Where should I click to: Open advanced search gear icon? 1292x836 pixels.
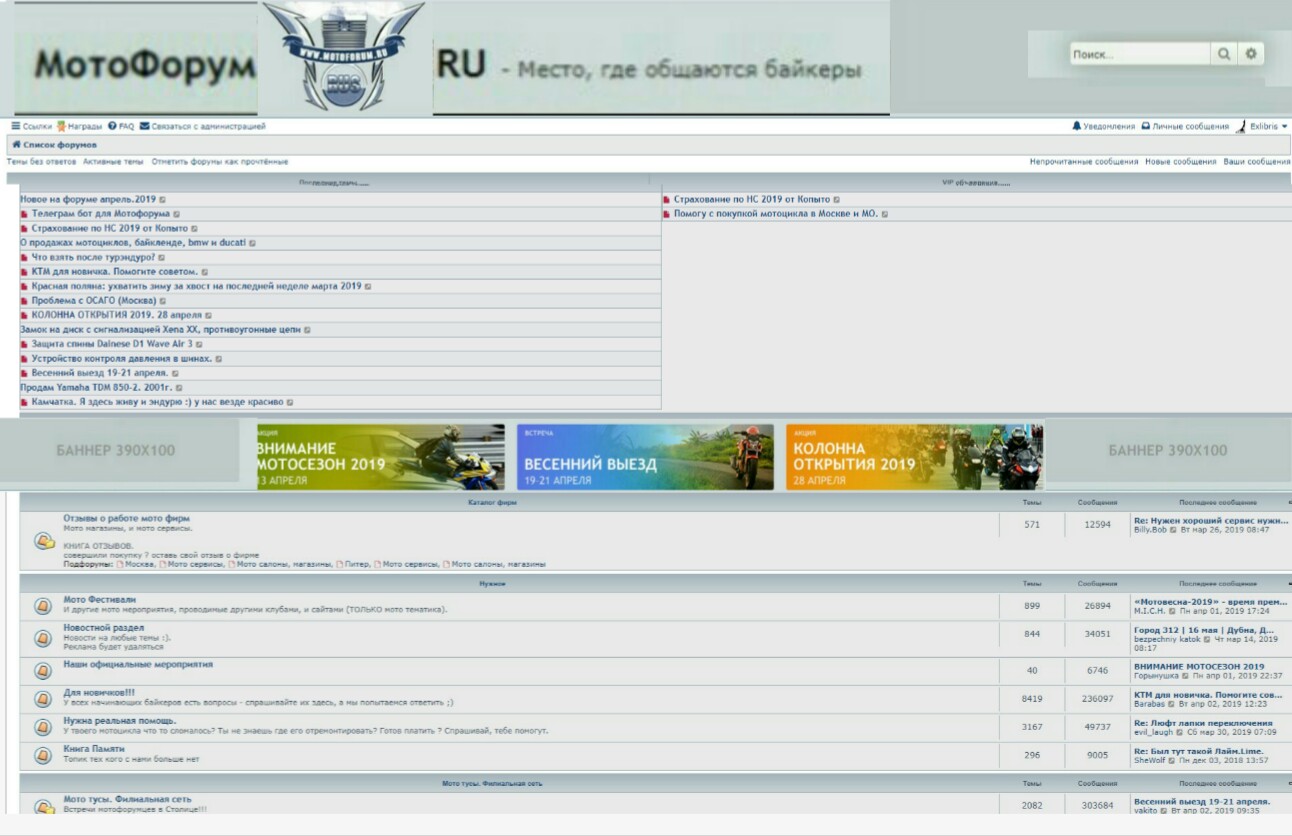coord(1250,55)
